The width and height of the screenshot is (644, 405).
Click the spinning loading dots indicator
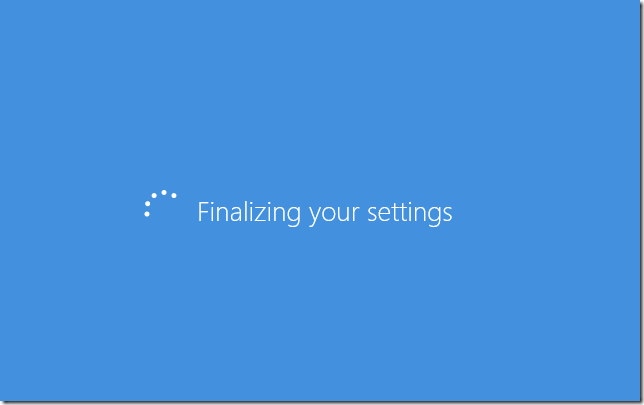click(x=161, y=203)
